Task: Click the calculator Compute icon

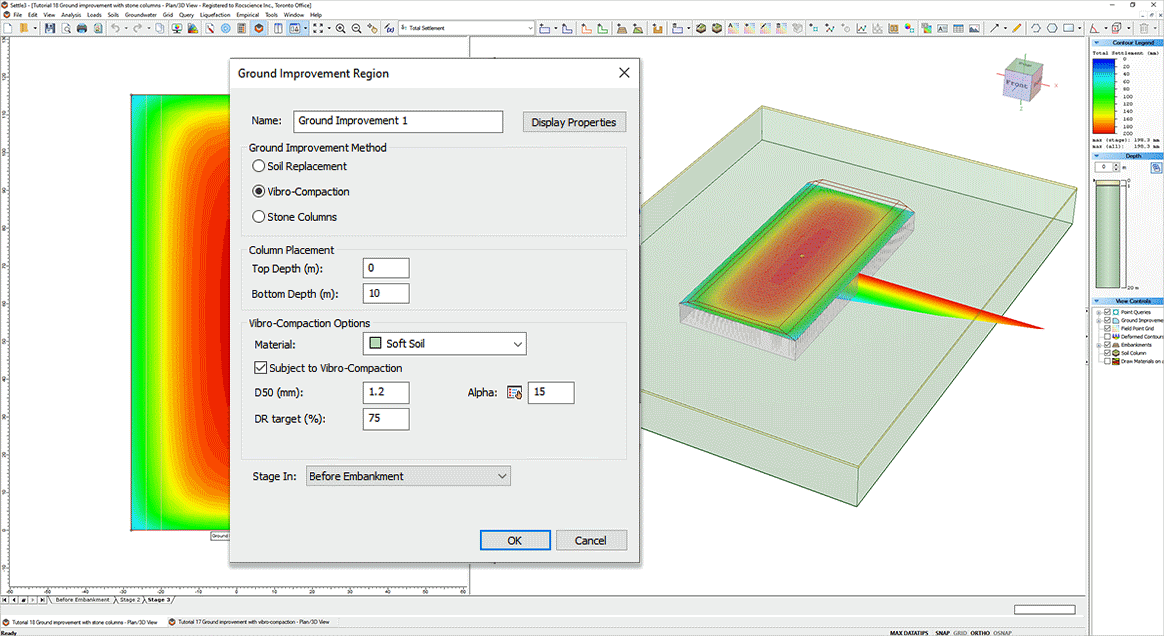Action: pyautogui.click(x=241, y=28)
